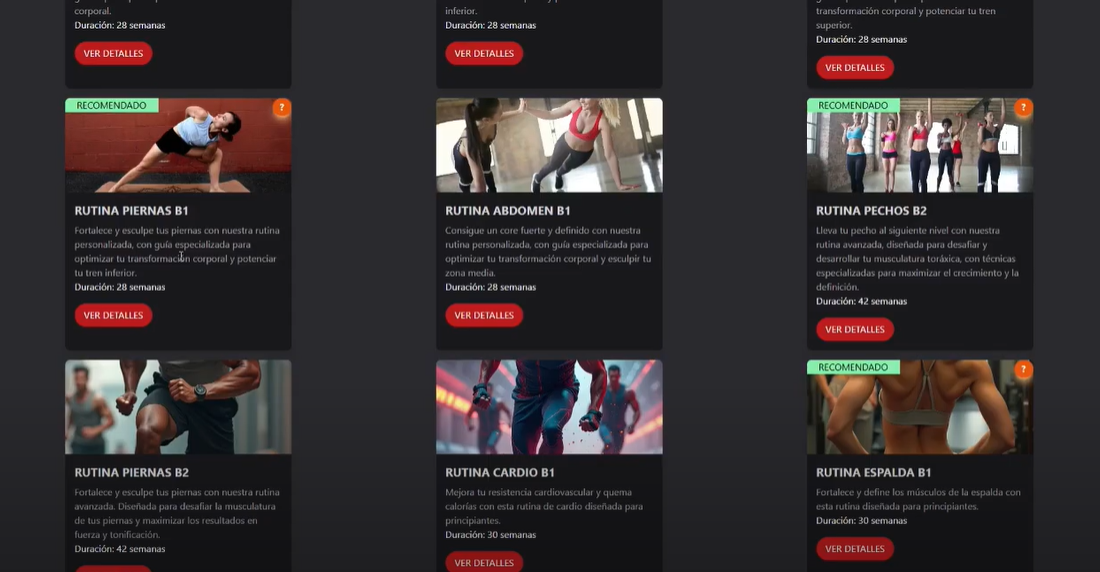Click Ver Detalles in the top-right partially visible card
The image size is (1100, 572).
[854, 67]
